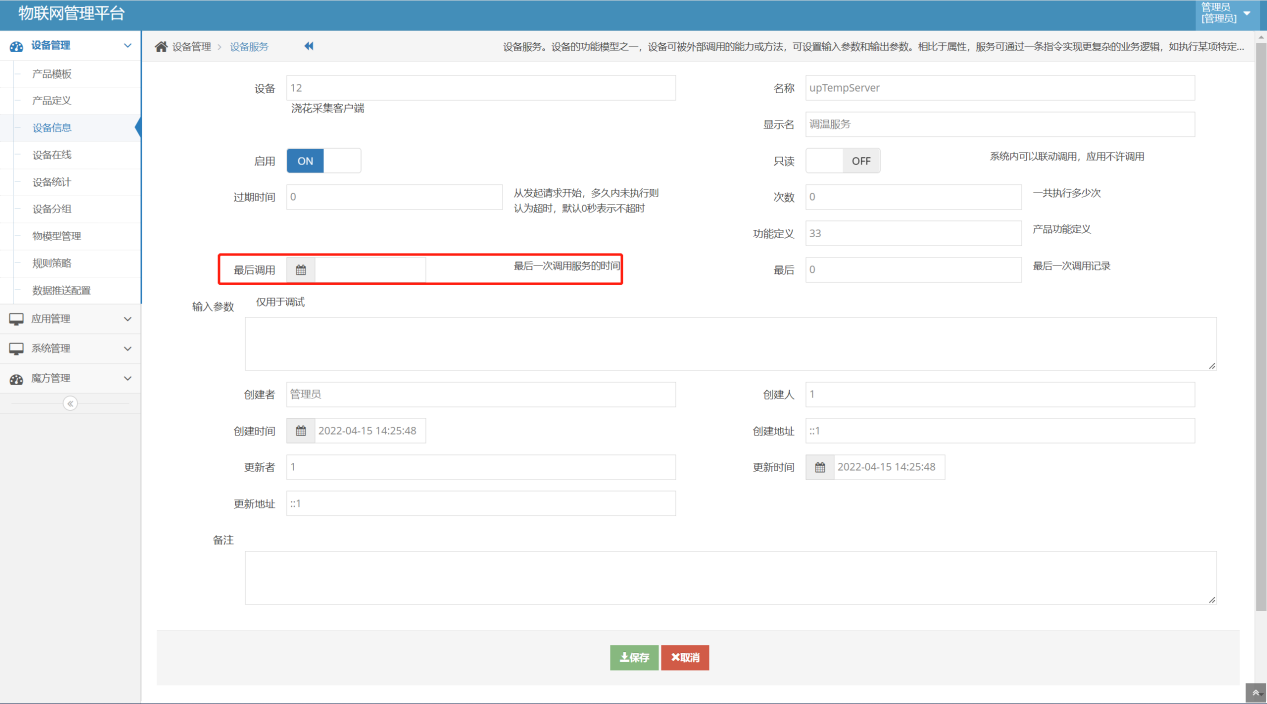Click the 浇花采集客户端 text under 设备
Viewport: 1267px width, 704px height.
[328, 108]
